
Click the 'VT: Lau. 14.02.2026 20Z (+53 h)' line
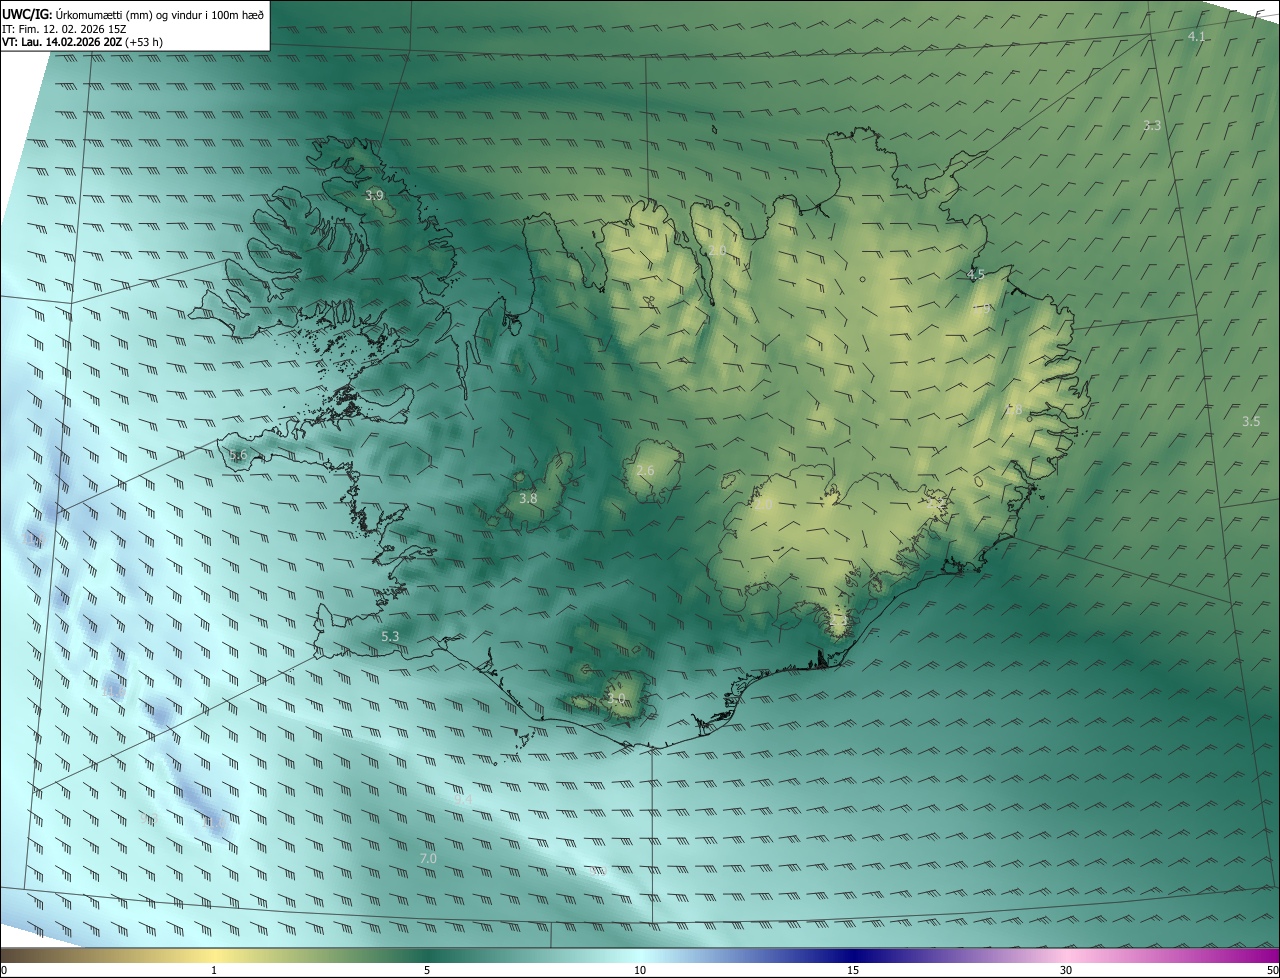[82, 42]
